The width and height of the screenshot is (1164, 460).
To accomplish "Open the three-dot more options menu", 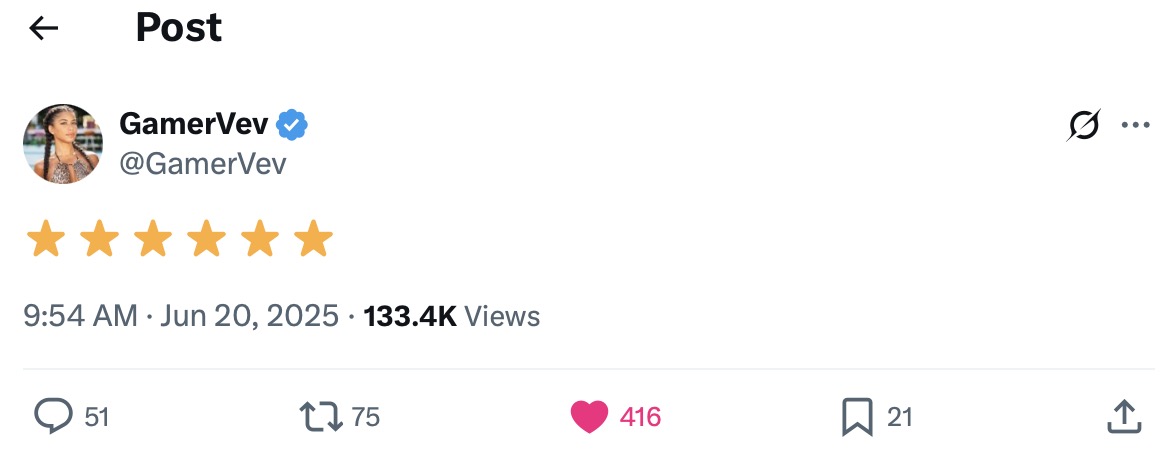I will click(1136, 126).
